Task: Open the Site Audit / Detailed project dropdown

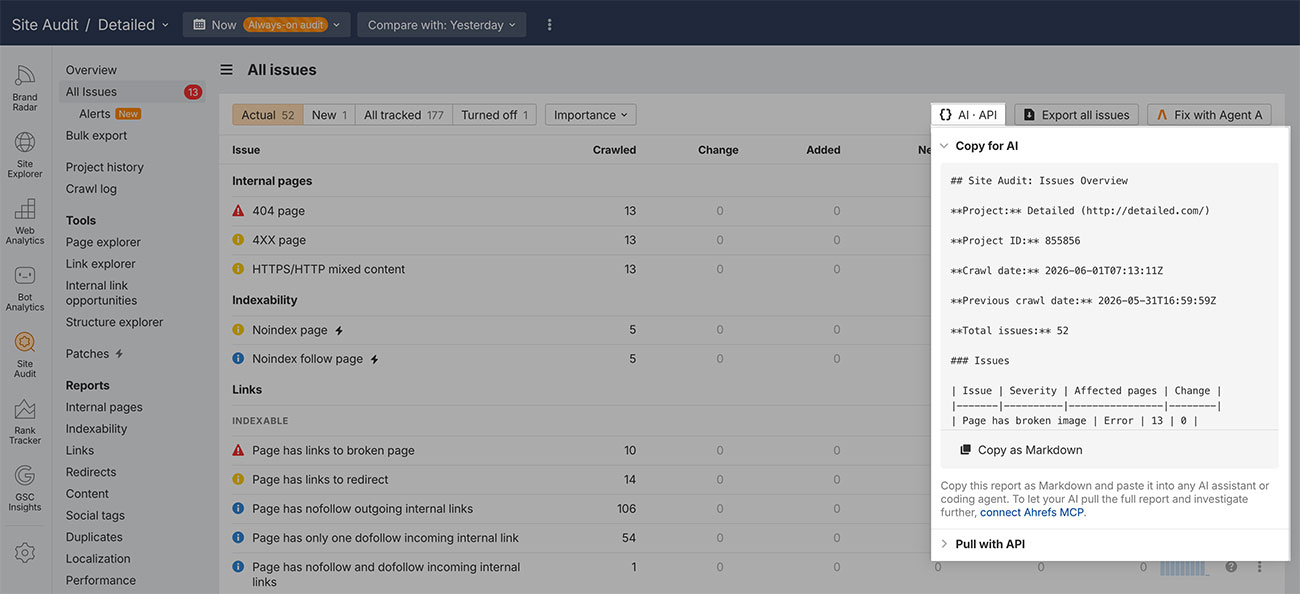Action: (x=90, y=25)
